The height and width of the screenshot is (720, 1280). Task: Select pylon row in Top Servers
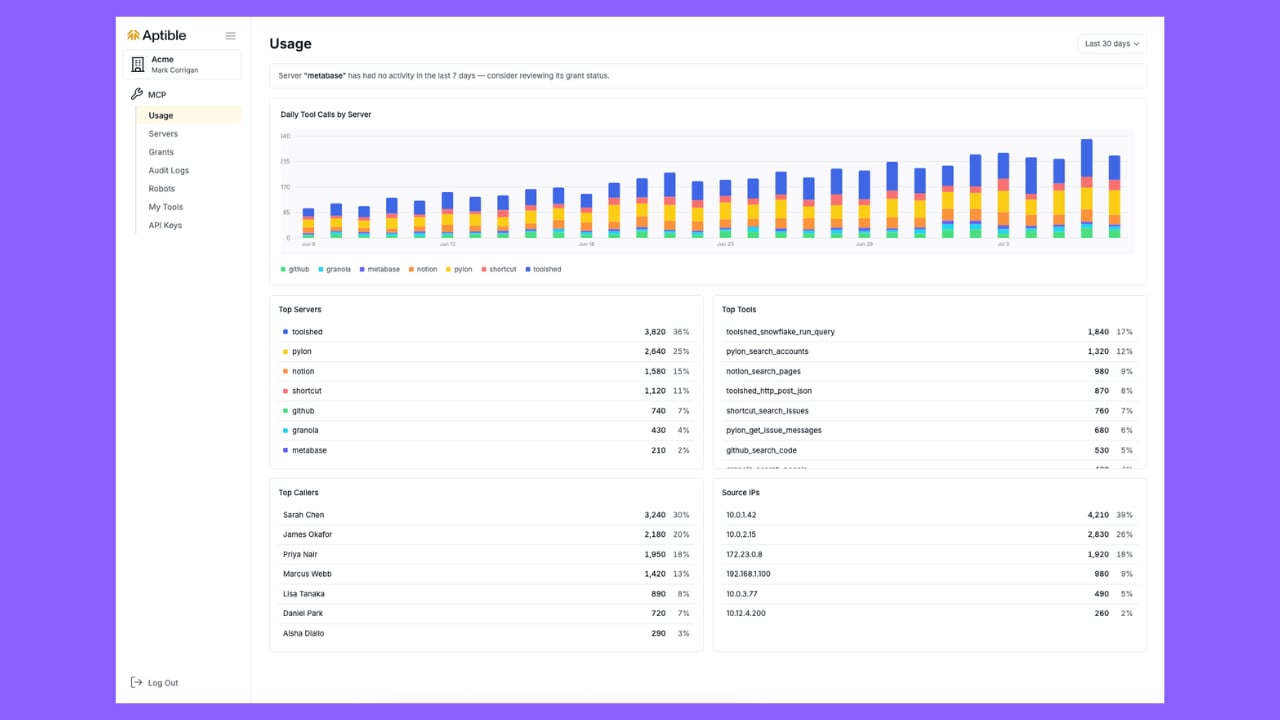click(x=486, y=352)
